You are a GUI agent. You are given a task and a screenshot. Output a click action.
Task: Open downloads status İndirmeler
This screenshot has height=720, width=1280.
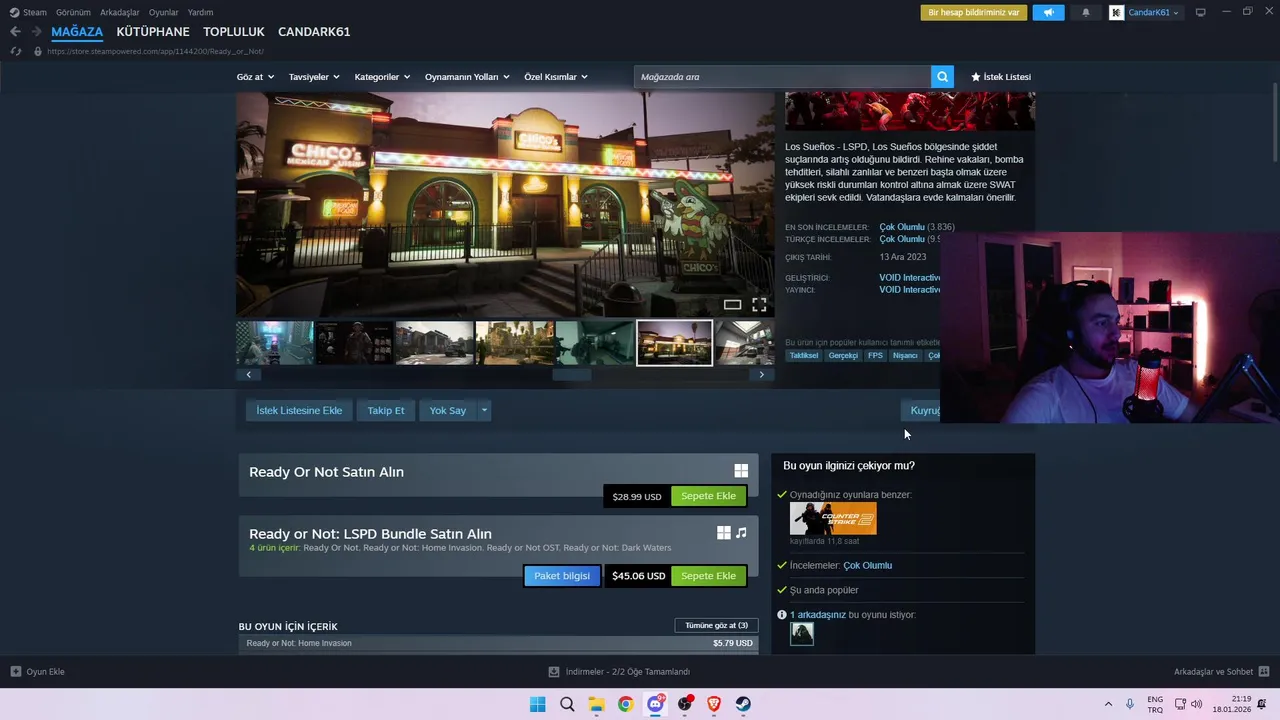pyautogui.click(x=620, y=672)
